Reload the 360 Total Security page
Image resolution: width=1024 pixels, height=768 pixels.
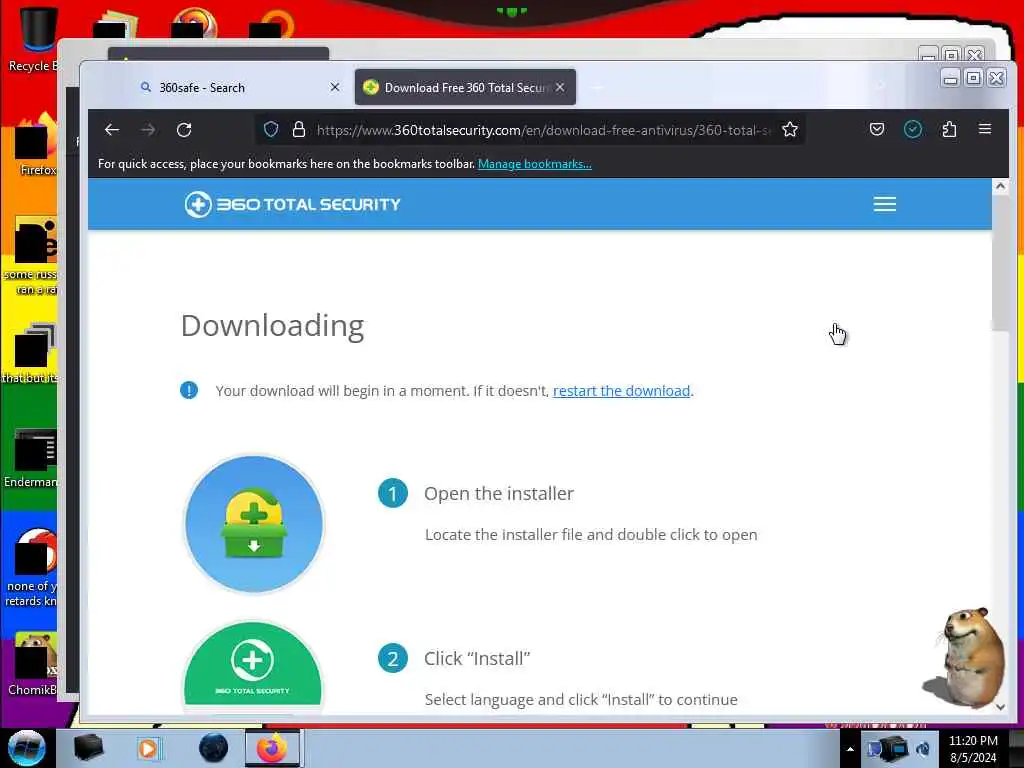184,130
